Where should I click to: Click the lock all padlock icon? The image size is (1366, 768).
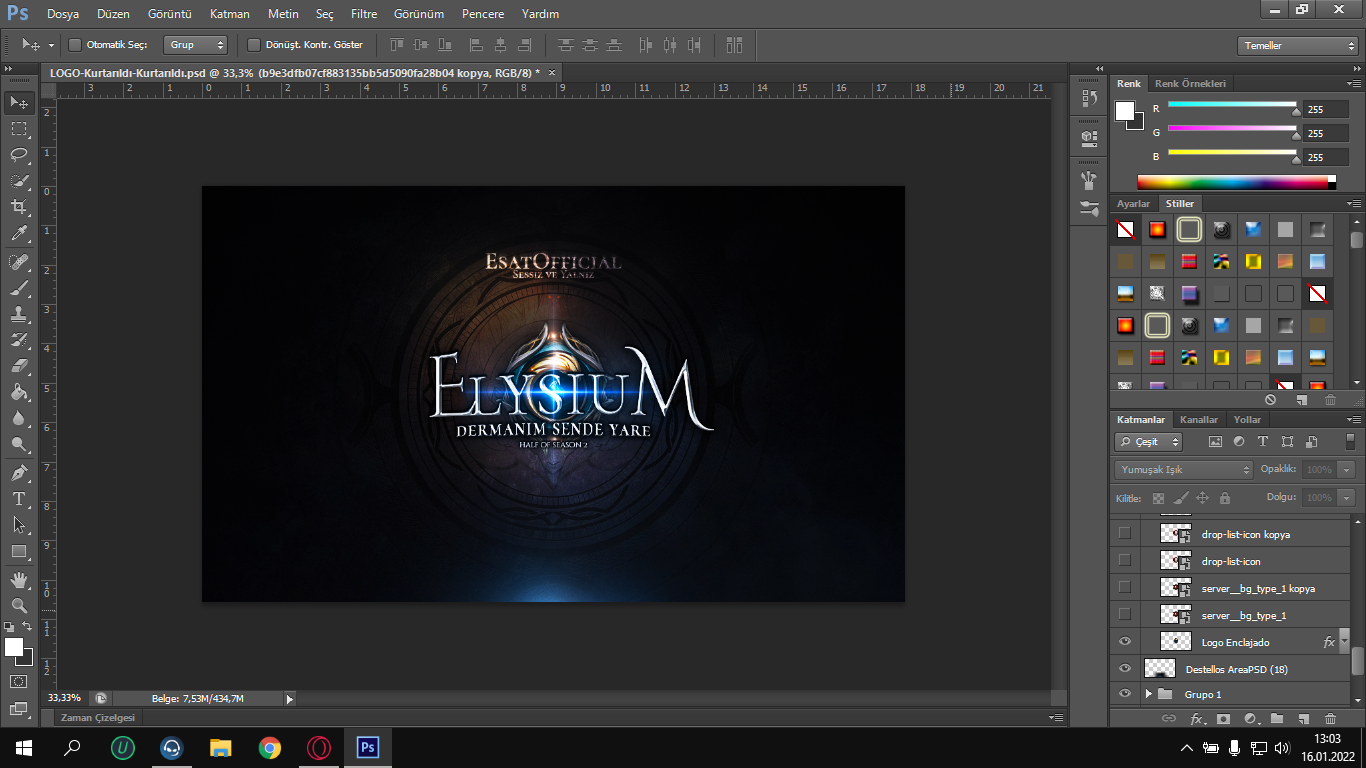[x=1225, y=497]
